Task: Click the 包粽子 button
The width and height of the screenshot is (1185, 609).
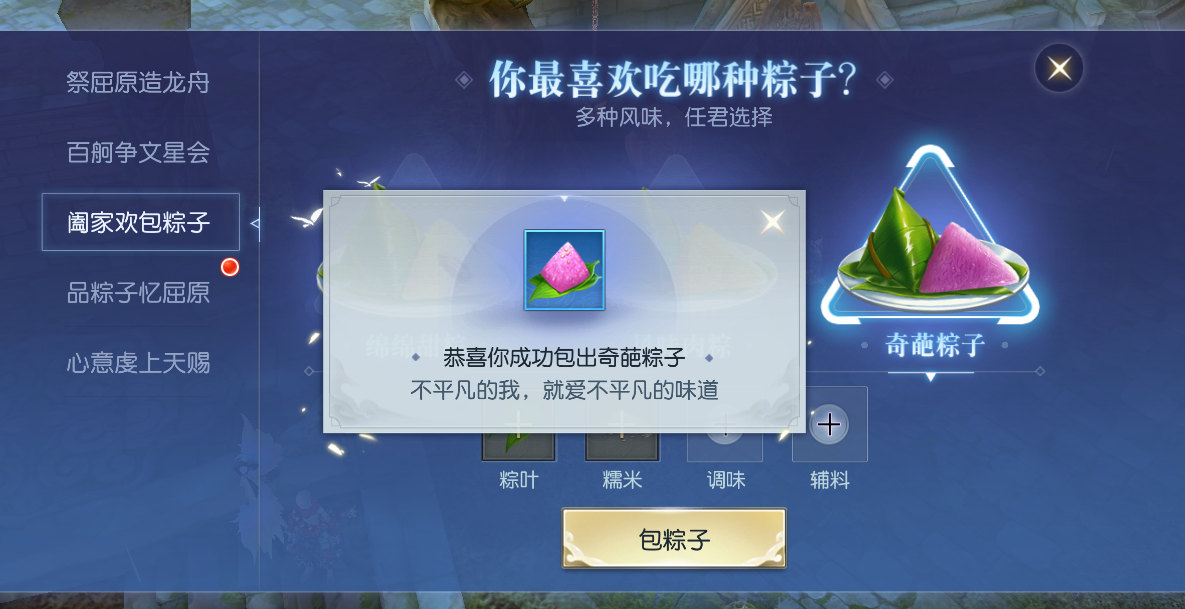Action: coord(674,539)
